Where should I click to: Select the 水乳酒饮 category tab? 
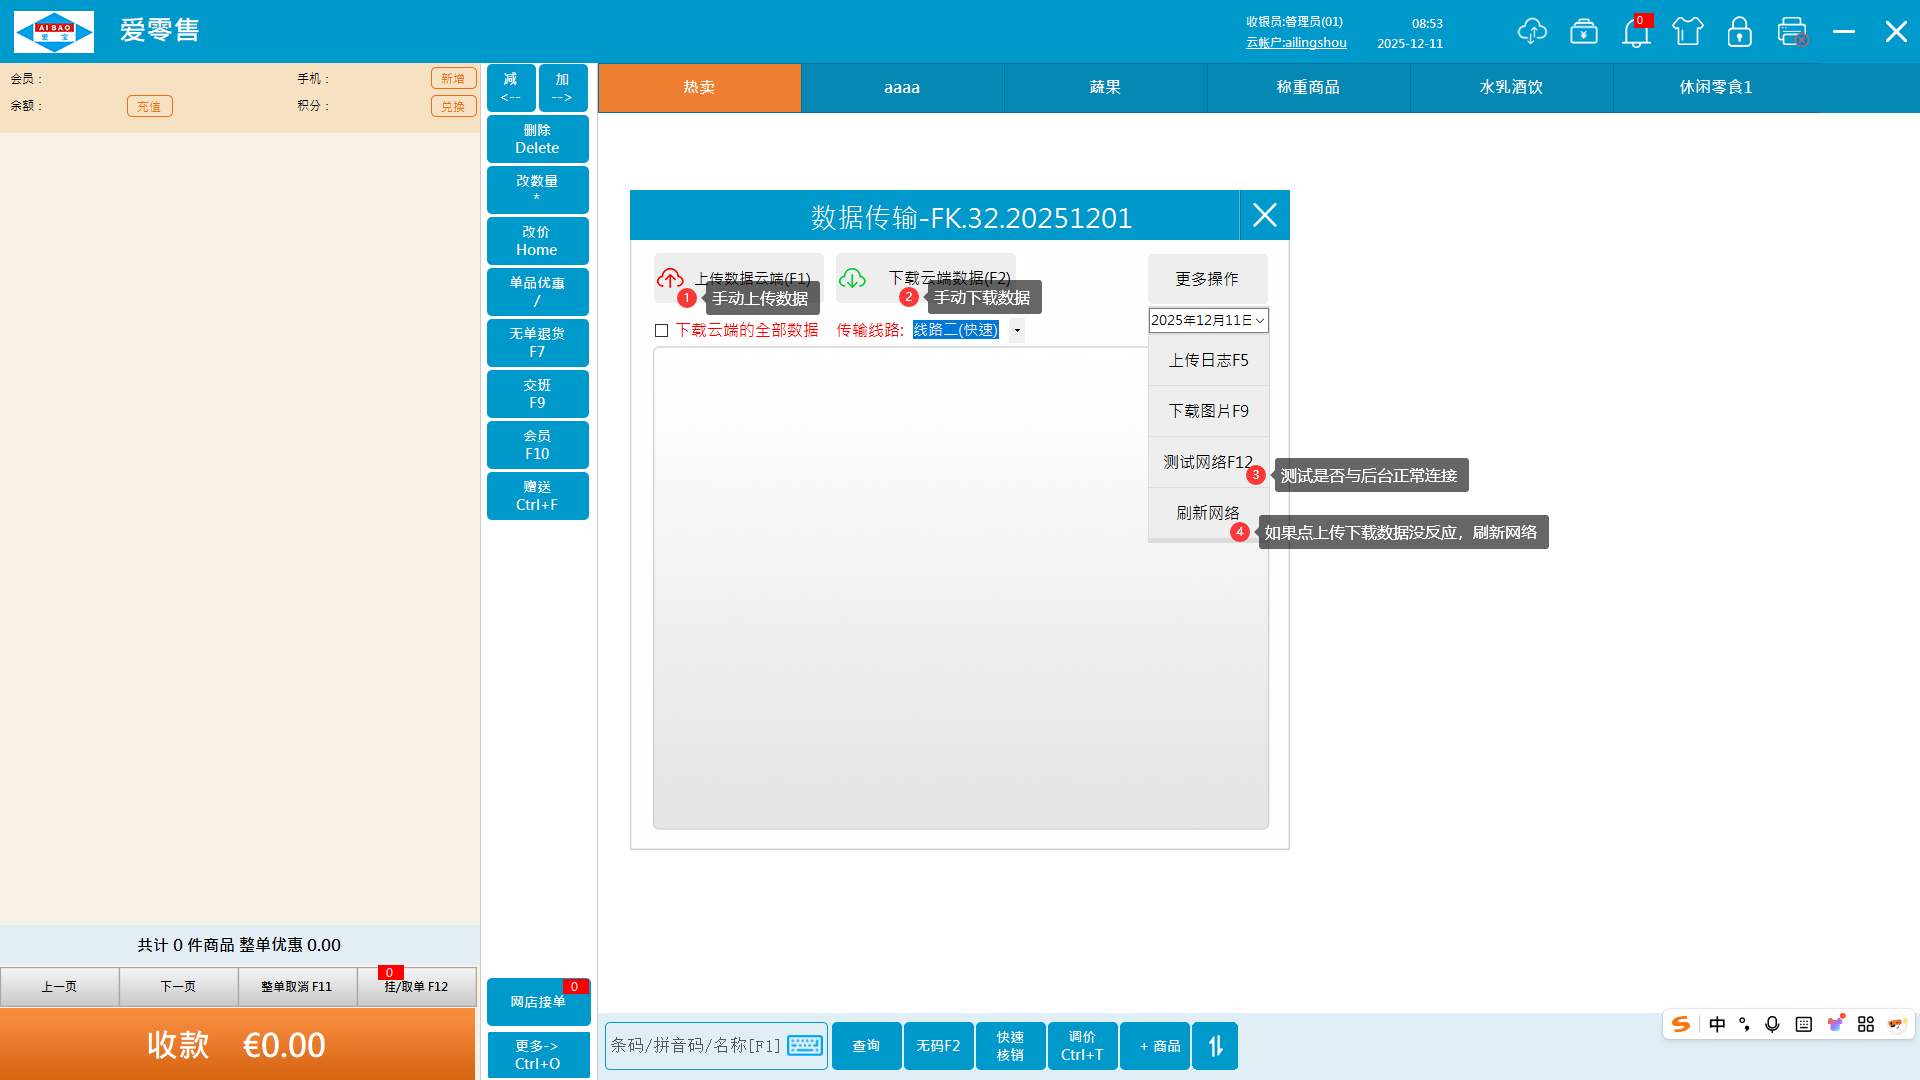point(1511,87)
